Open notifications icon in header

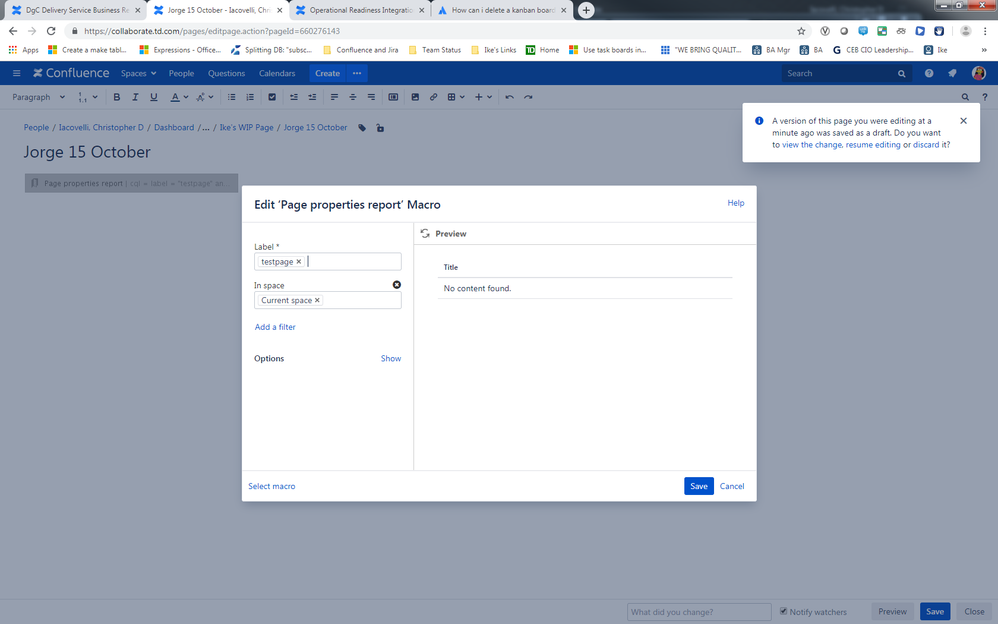[952, 73]
